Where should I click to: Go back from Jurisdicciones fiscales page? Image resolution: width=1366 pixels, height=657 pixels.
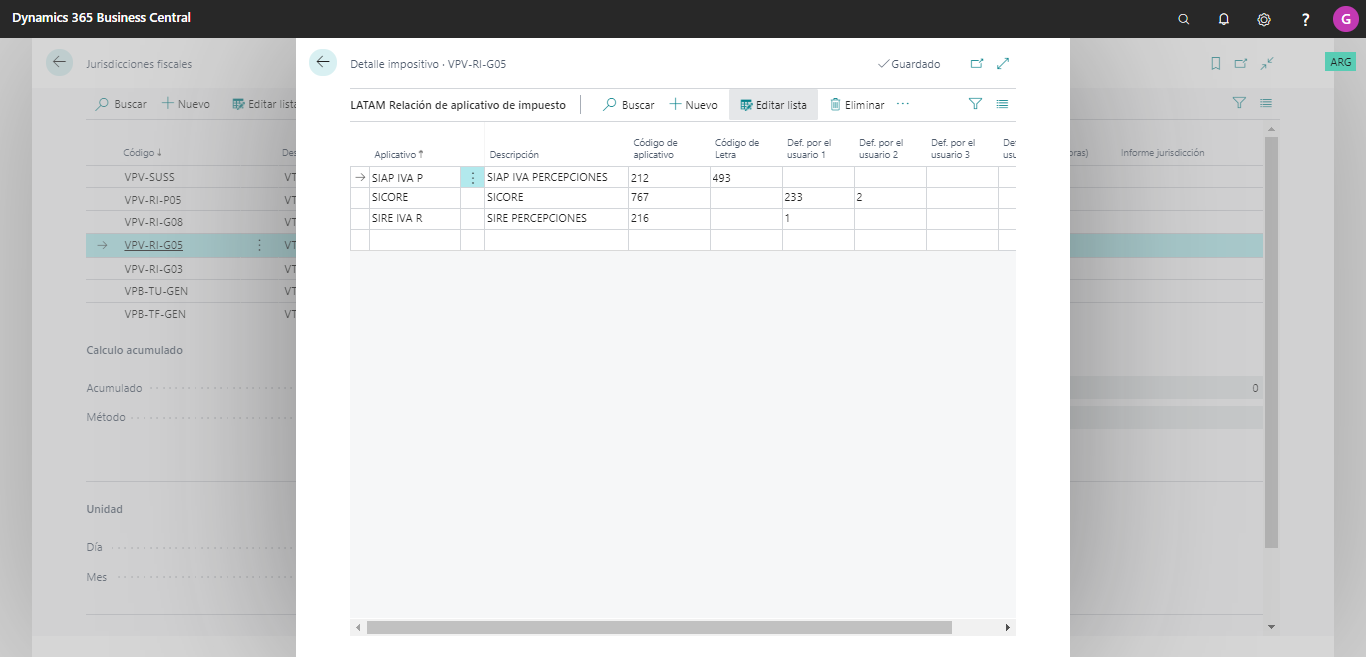59,62
